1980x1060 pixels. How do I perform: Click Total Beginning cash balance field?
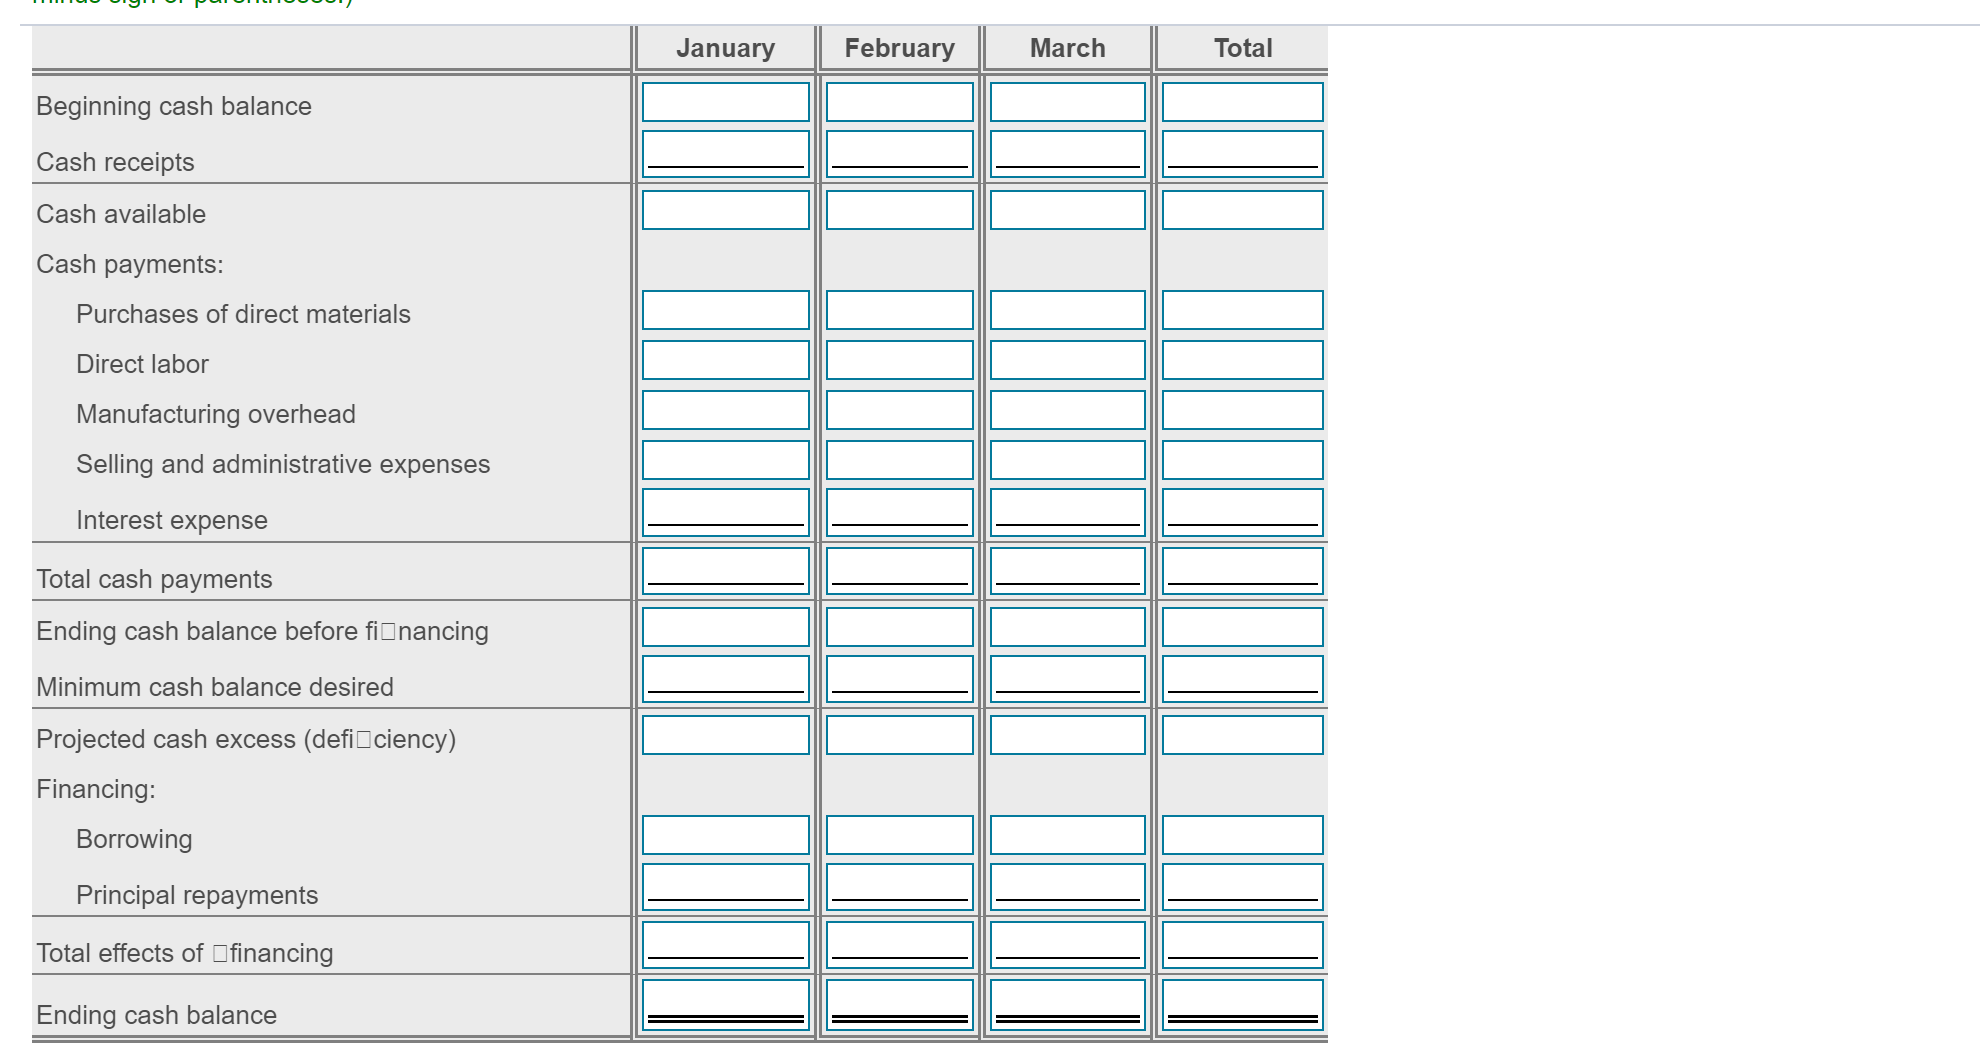click(x=1242, y=102)
